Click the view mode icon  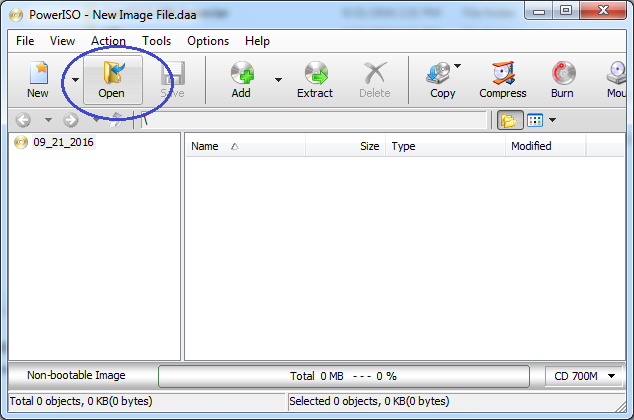click(535, 120)
